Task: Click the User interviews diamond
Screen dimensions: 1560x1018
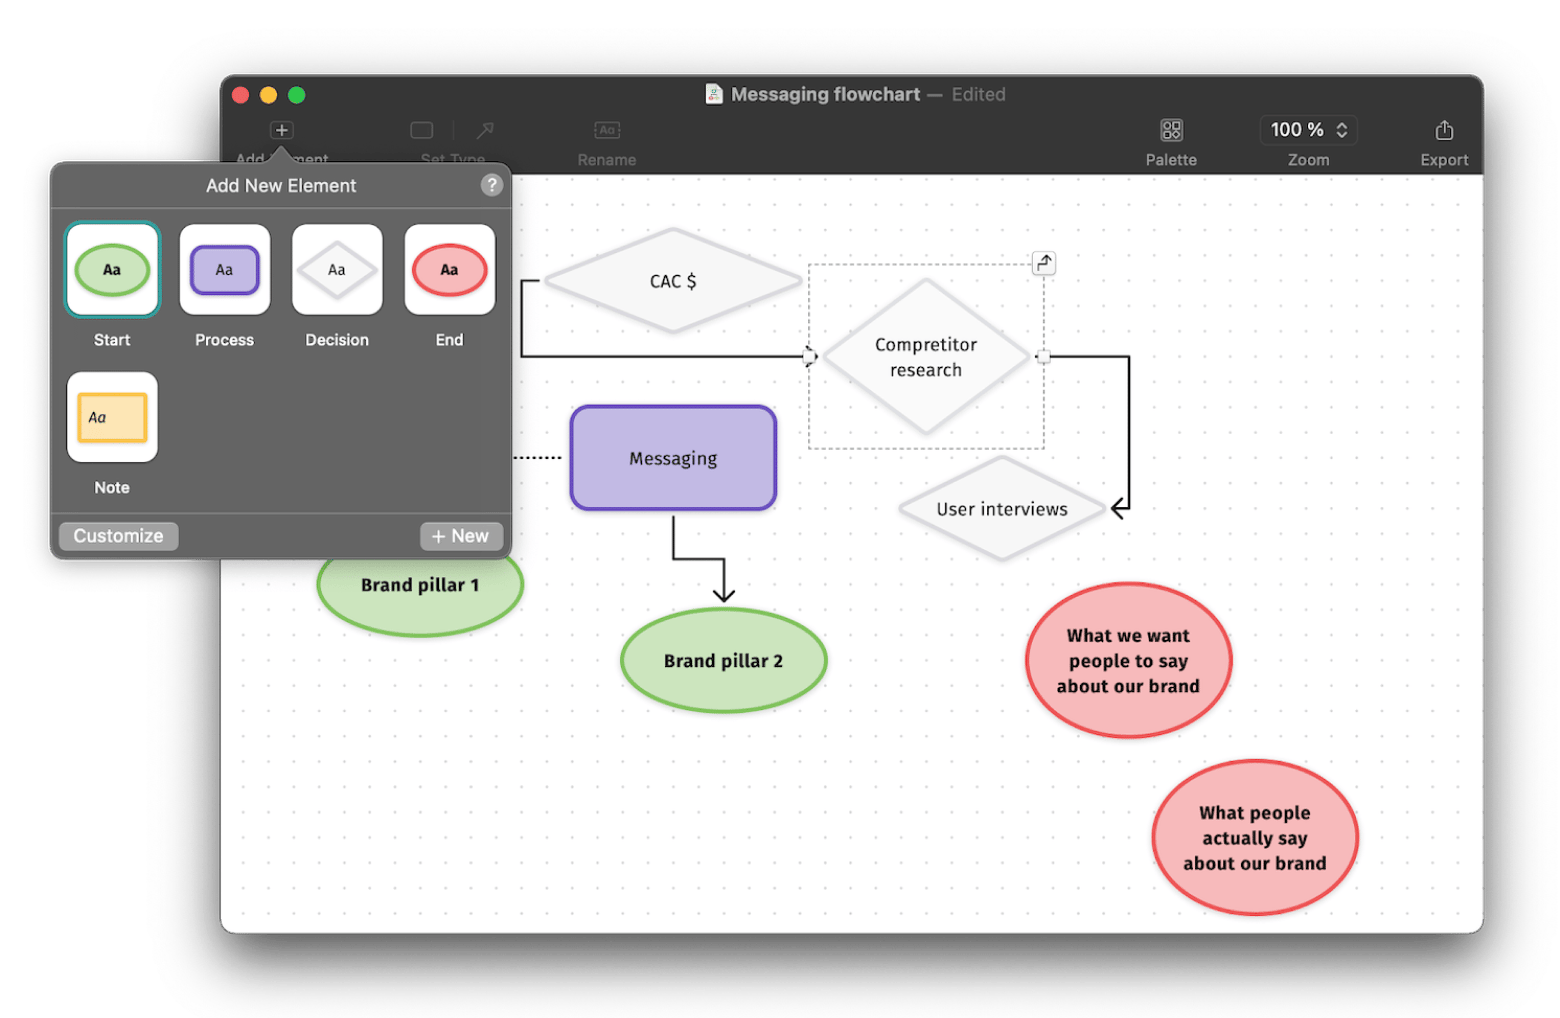Action: pyautogui.click(x=1001, y=509)
